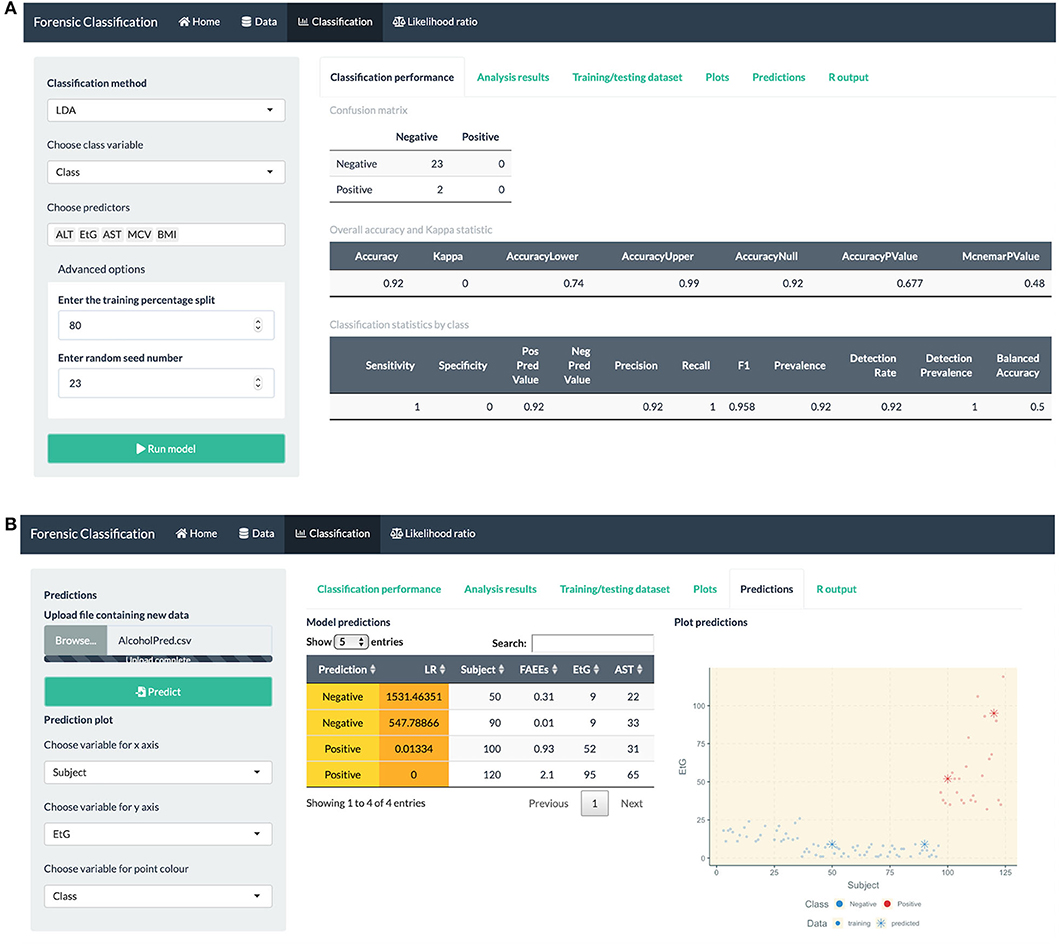The height and width of the screenshot is (946, 1059).
Task: Click the table Search input box
Action: [x=592, y=643]
